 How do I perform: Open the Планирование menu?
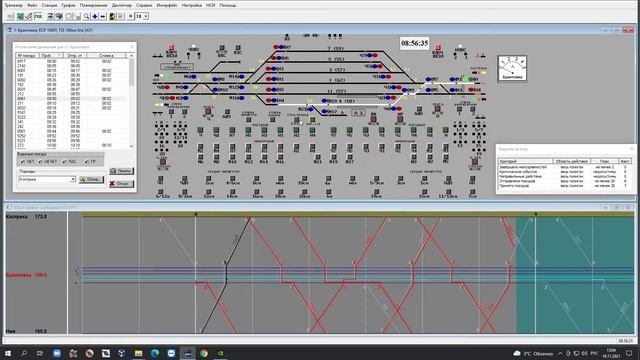coord(93,5)
